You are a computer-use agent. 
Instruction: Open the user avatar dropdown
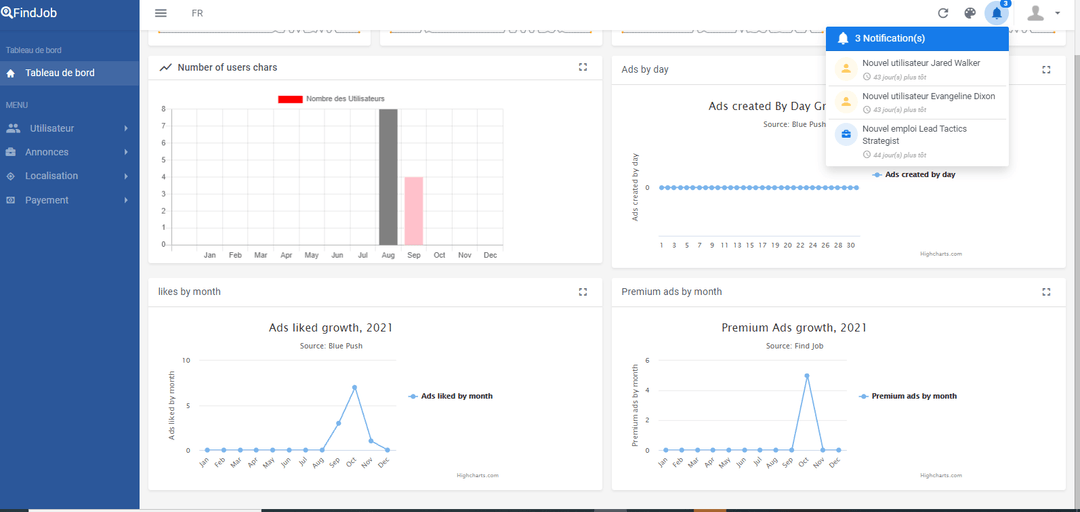(1042, 13)
